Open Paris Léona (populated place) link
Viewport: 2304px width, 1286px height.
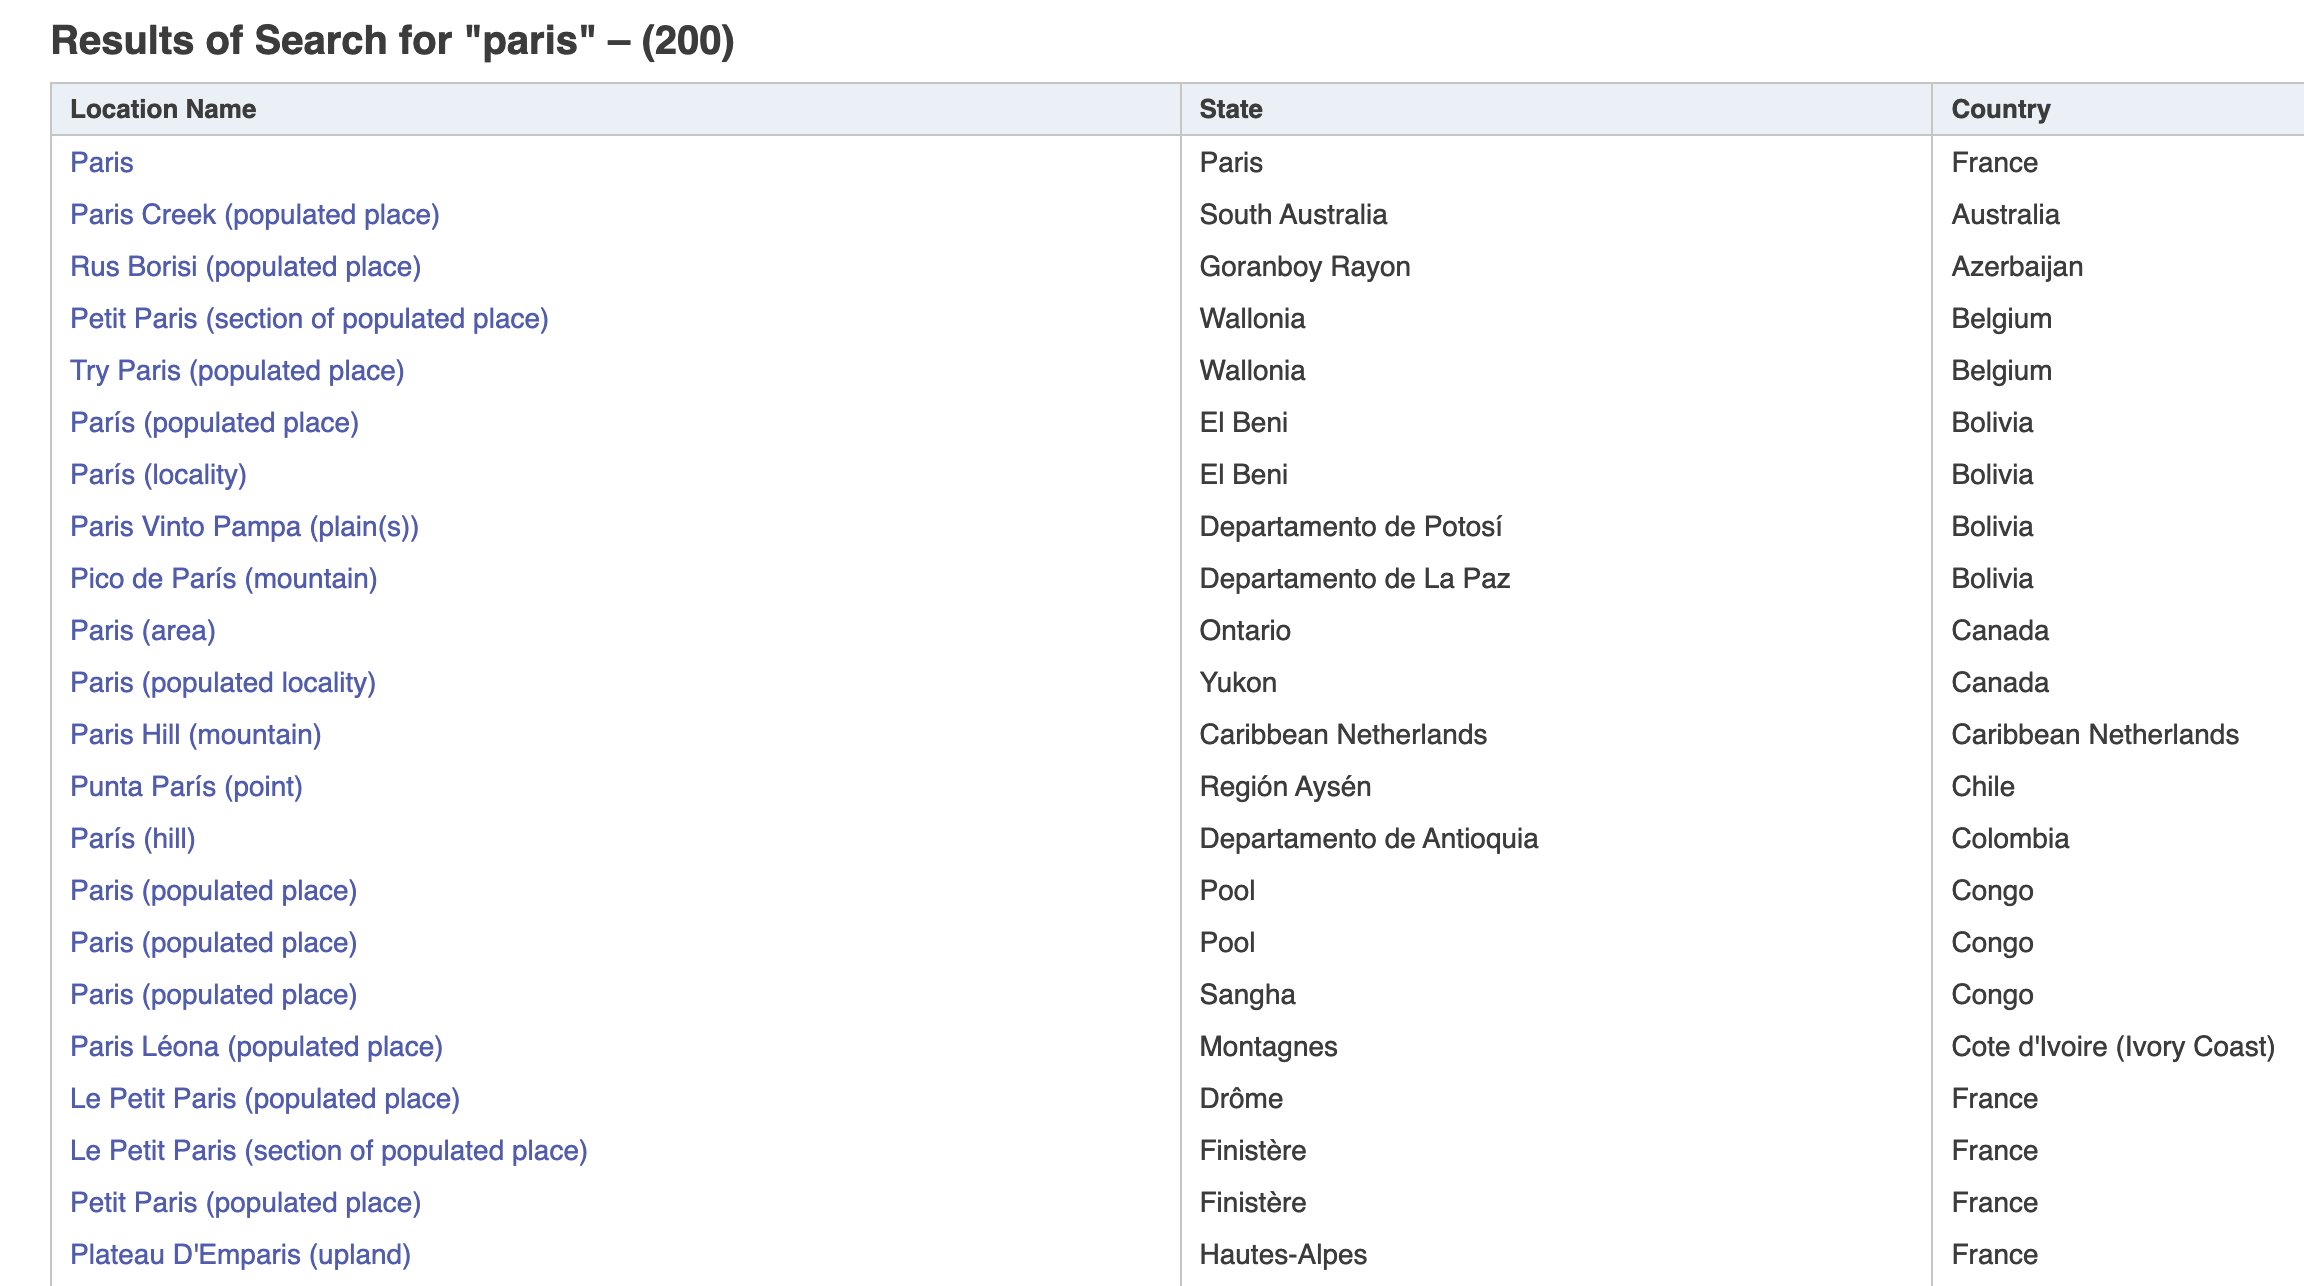pos(256,1046)
